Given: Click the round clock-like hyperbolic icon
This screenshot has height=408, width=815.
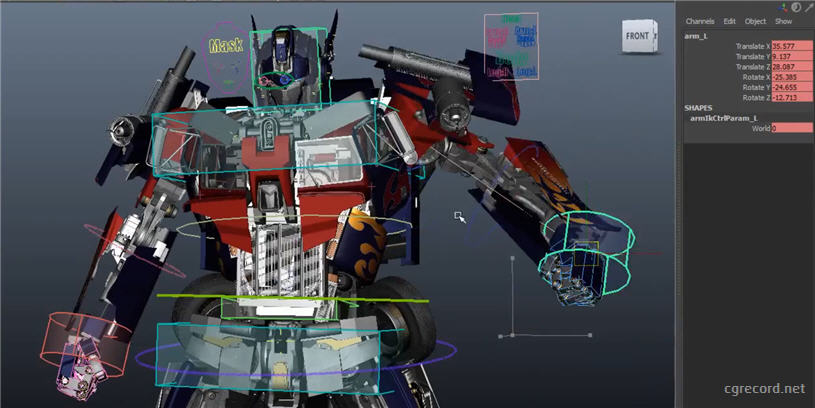Looking at the screenshot, I should point(796,7).
